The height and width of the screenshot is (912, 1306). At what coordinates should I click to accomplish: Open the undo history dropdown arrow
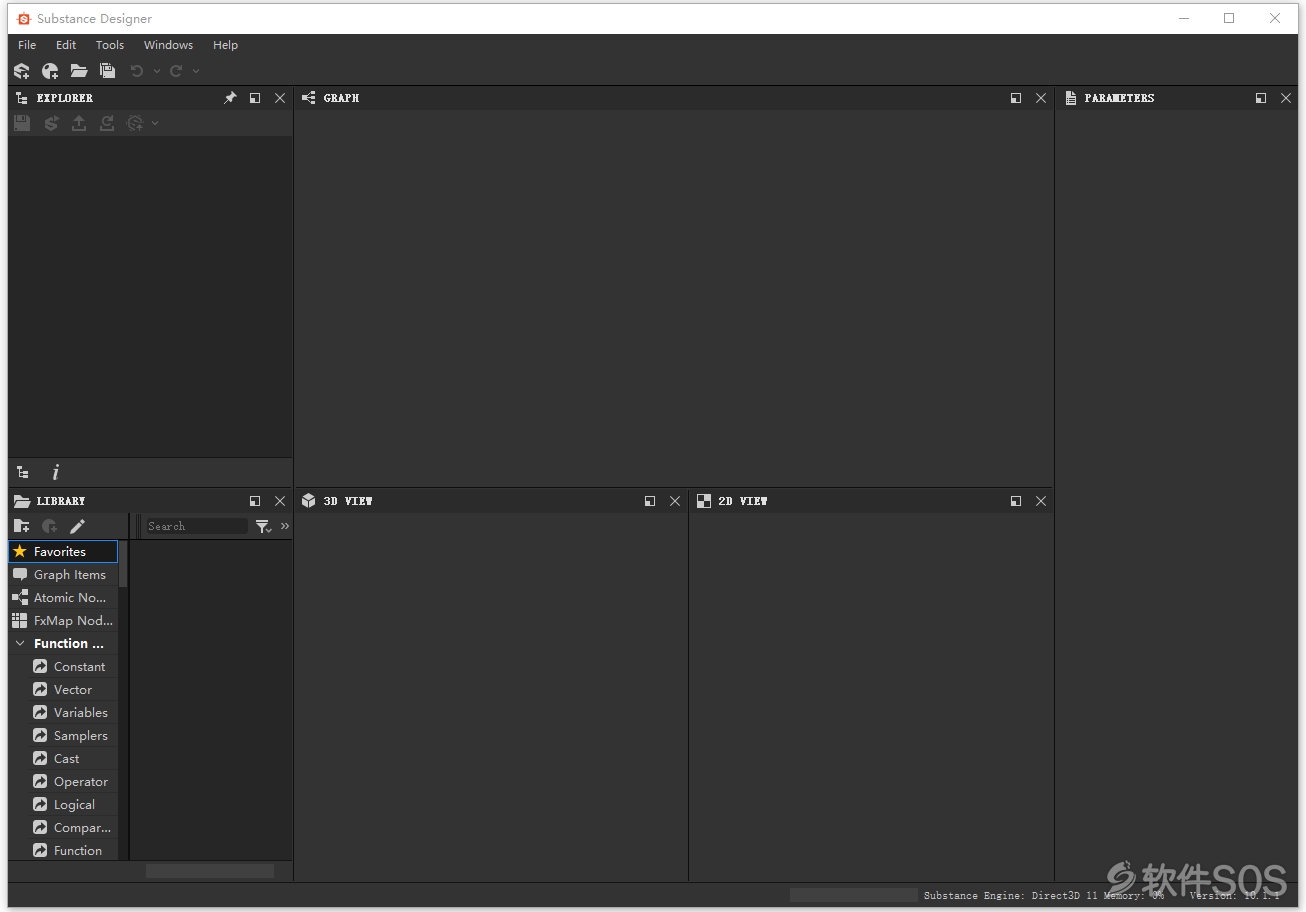click(157, 71)
